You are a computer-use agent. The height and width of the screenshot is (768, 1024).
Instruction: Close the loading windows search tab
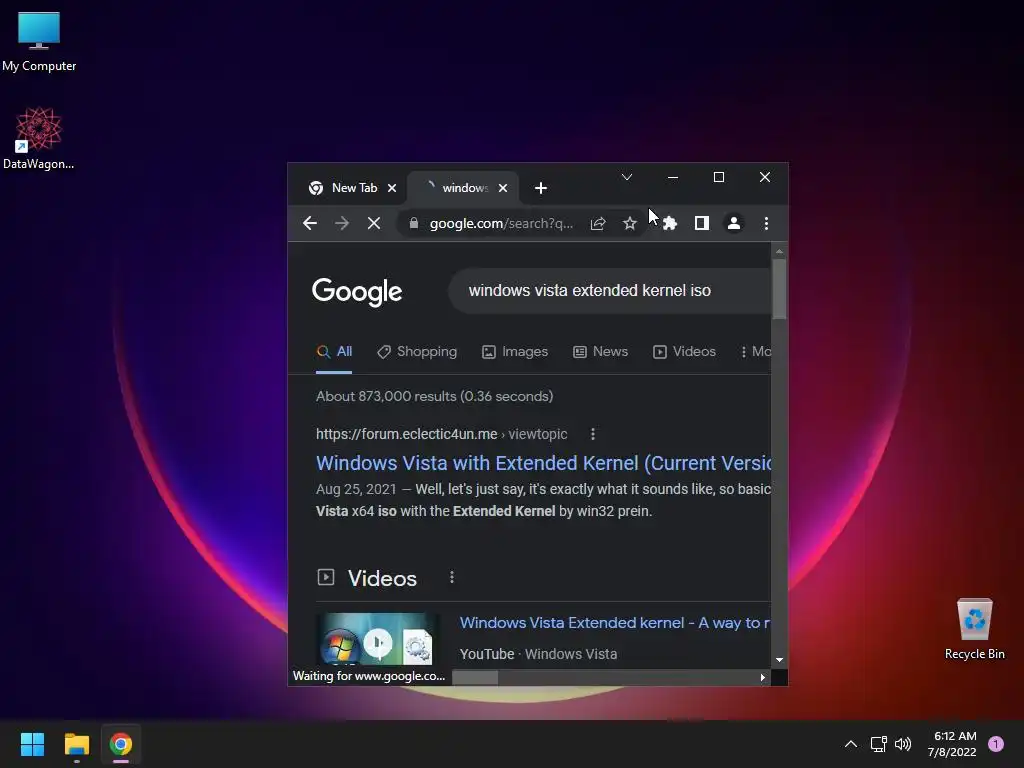[x=503, y=188]
